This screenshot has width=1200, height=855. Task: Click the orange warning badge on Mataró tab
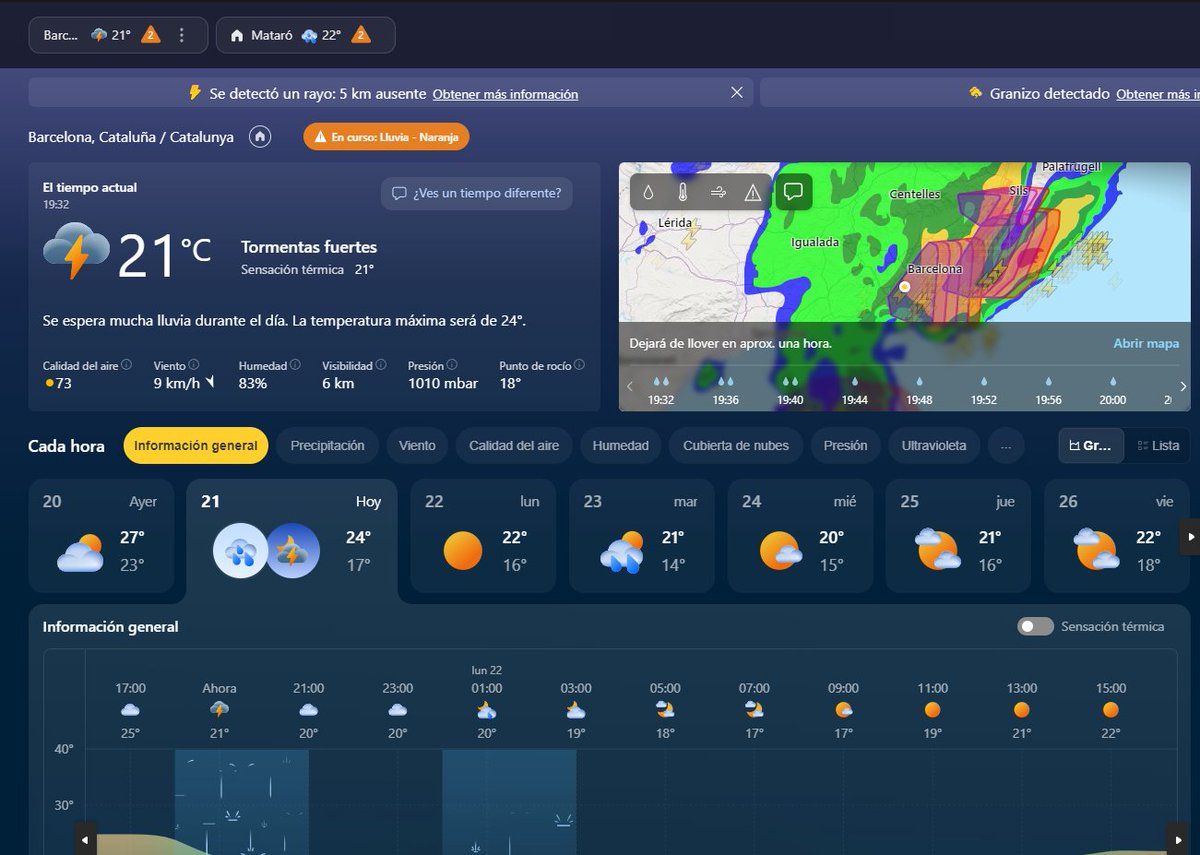(x=361, y=35)
